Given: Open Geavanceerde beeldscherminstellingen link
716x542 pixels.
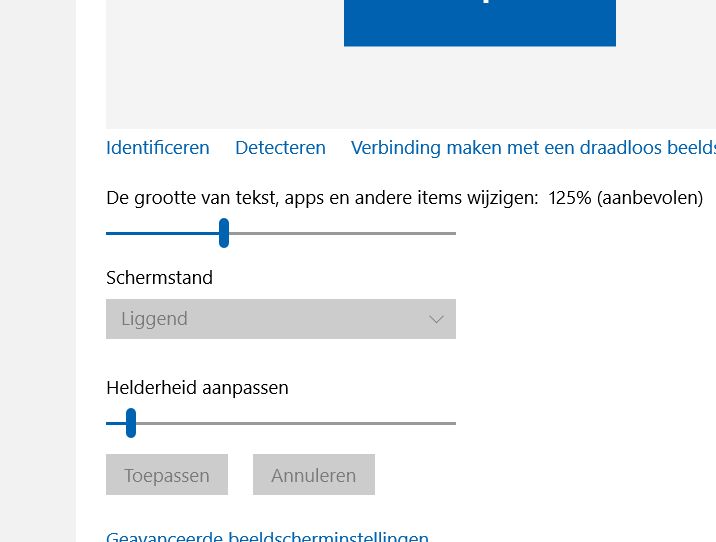Looking at the screenshot, I should (x=267, y=536).
